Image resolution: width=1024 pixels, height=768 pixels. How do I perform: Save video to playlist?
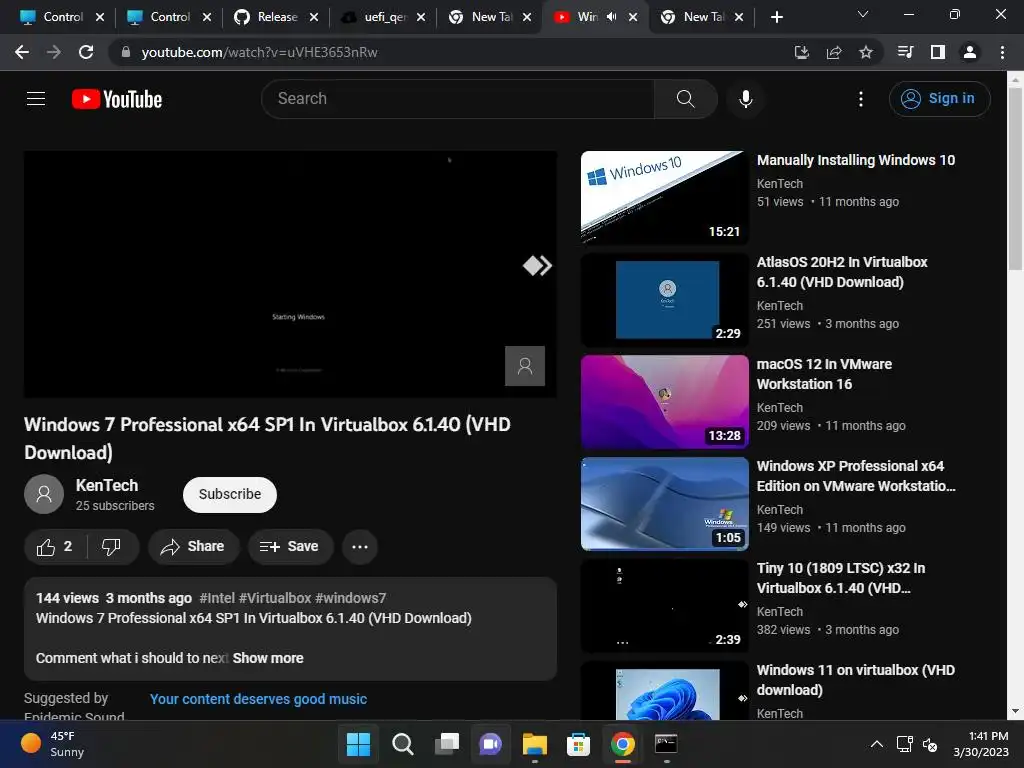click(x=290, y=547)
